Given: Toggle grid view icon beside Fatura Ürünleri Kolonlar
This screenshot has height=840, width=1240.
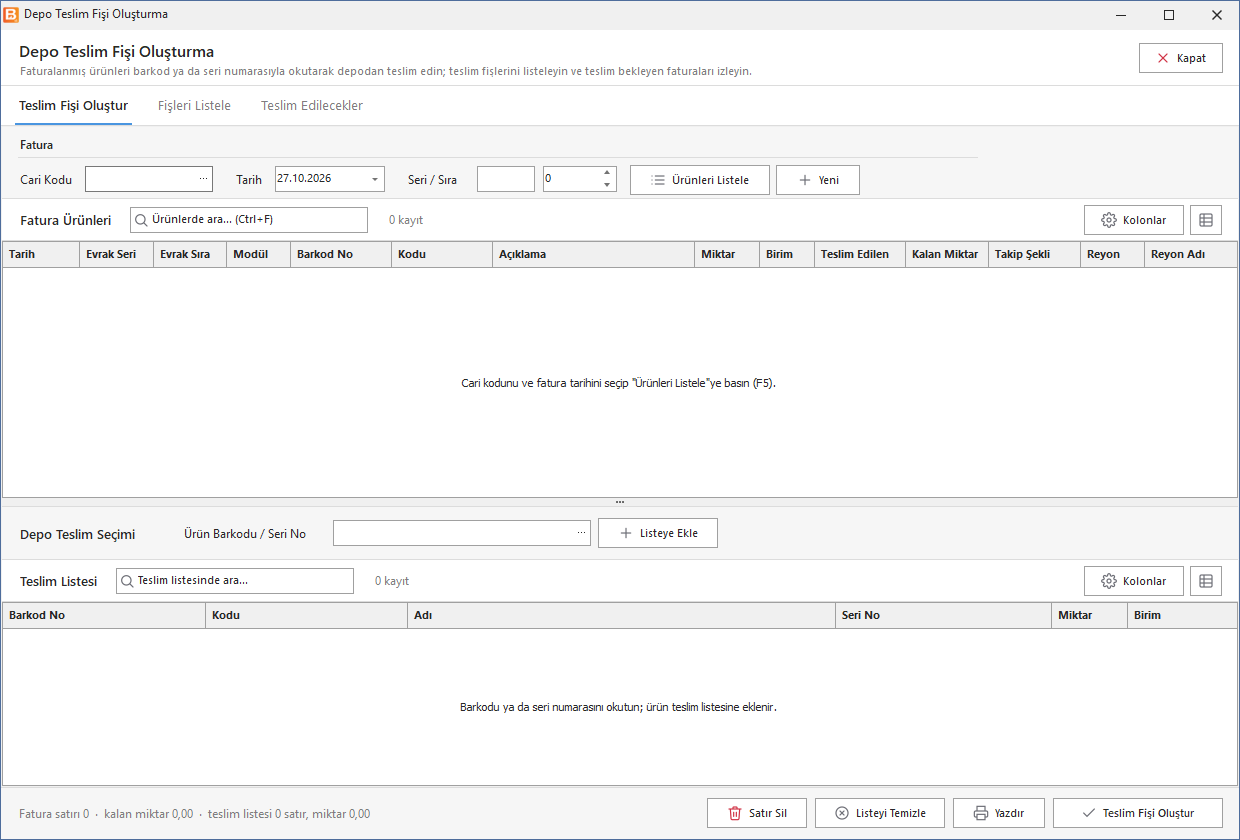Looking at the screenshot, I should pos(1206,220).
